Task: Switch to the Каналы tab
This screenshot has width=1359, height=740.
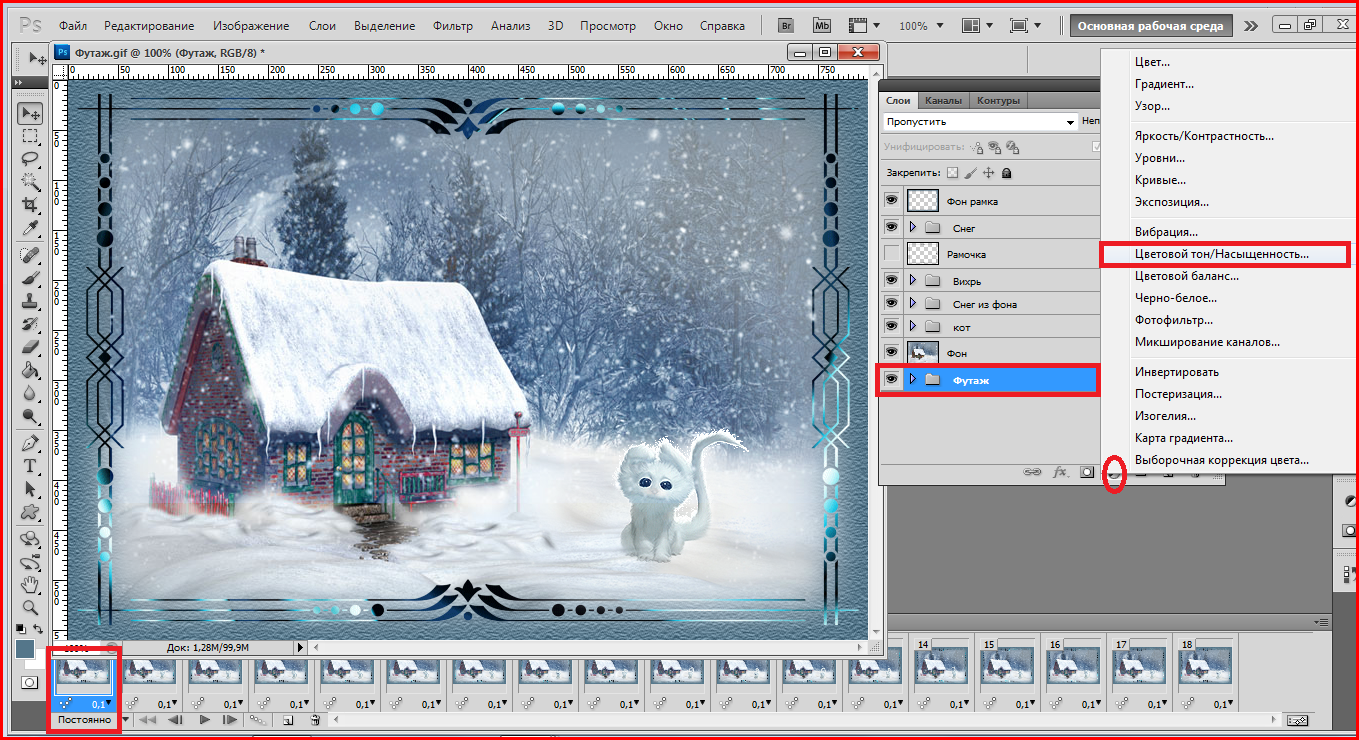Action: pyautogui.click(x=943, y=100)
